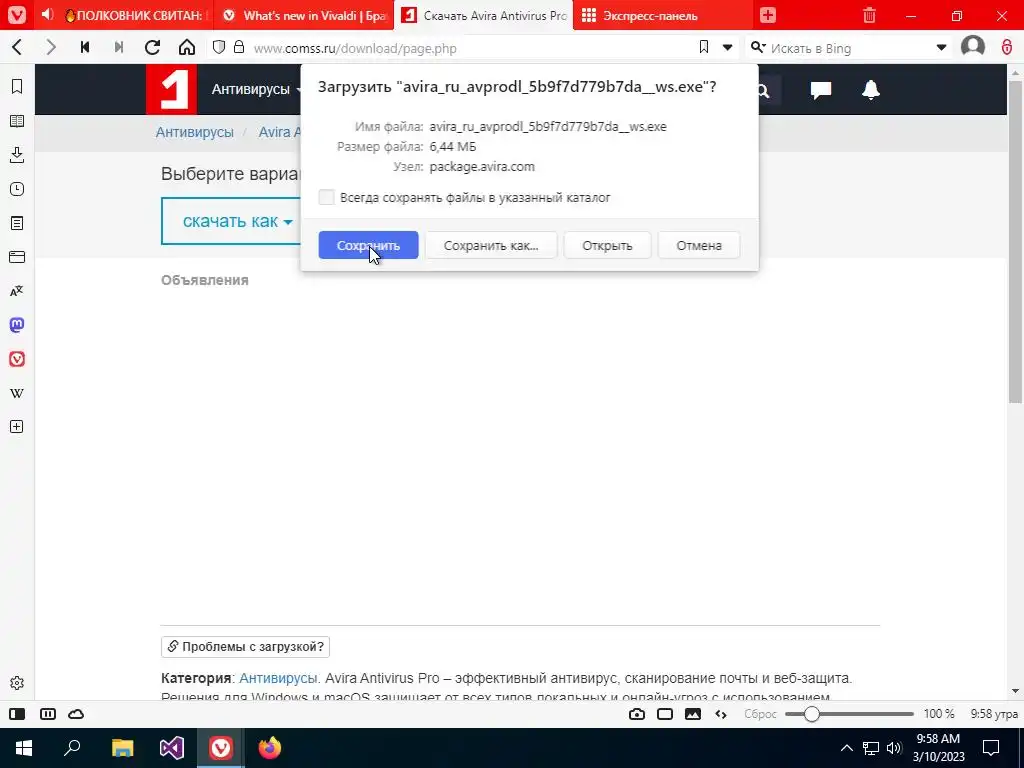Click the address bar URL field
The image size is (1024, 768).
(x=470, y=48)
